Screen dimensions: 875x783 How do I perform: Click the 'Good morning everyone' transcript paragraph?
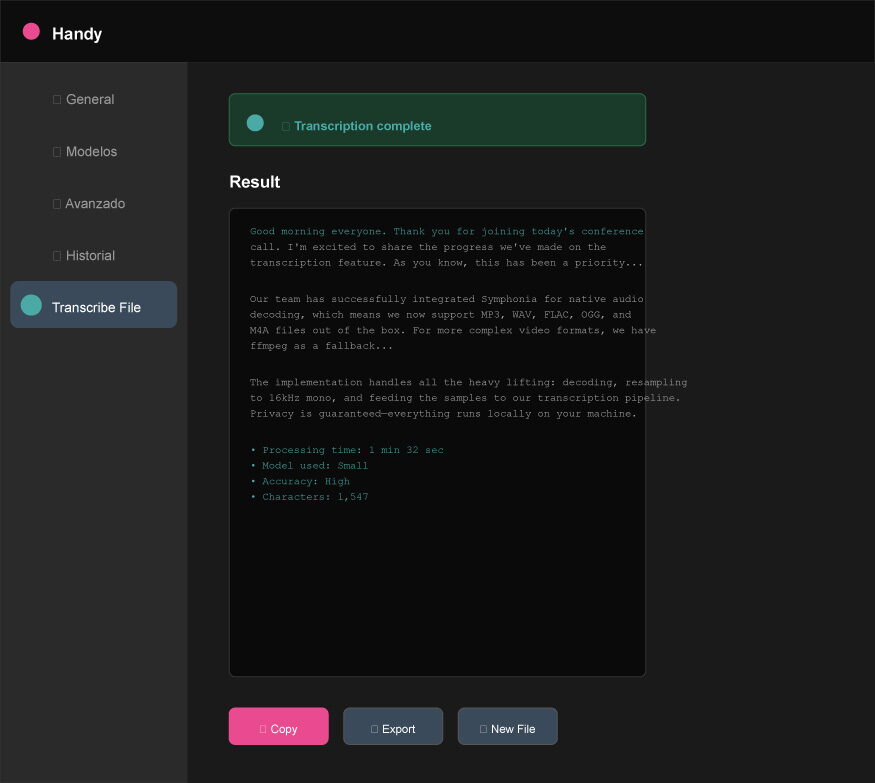(x=446, y=247)
